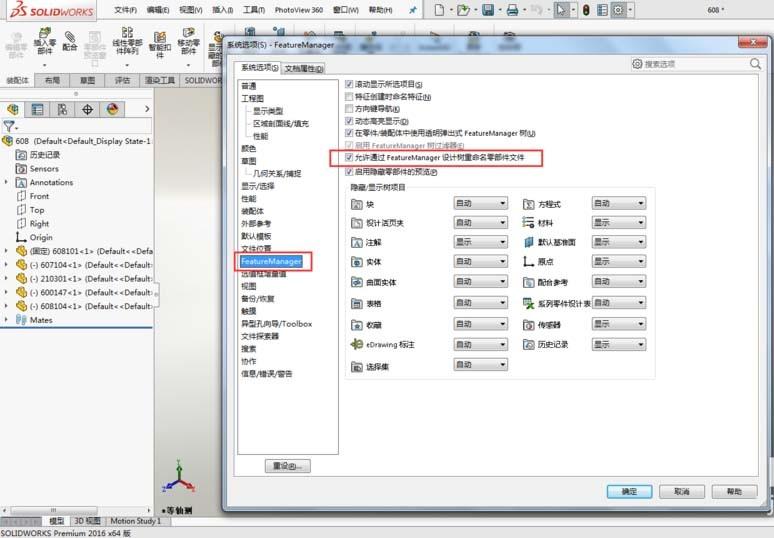Open the Annotations (注解) visibility dropdown

pos(480,242)
